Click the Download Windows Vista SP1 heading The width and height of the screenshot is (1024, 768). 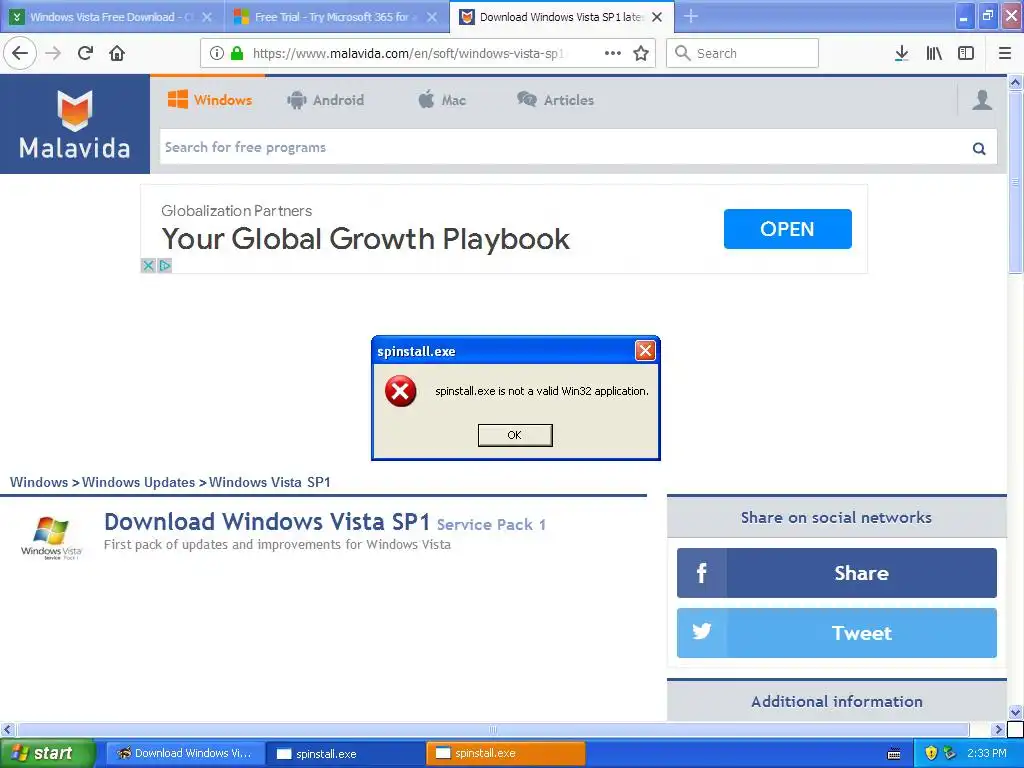[x=267, y=522]
